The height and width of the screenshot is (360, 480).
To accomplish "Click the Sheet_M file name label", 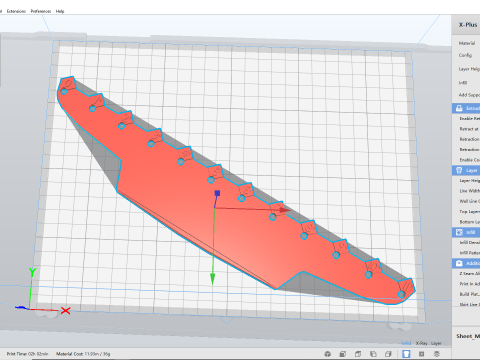I will click(x=468, y=336).
